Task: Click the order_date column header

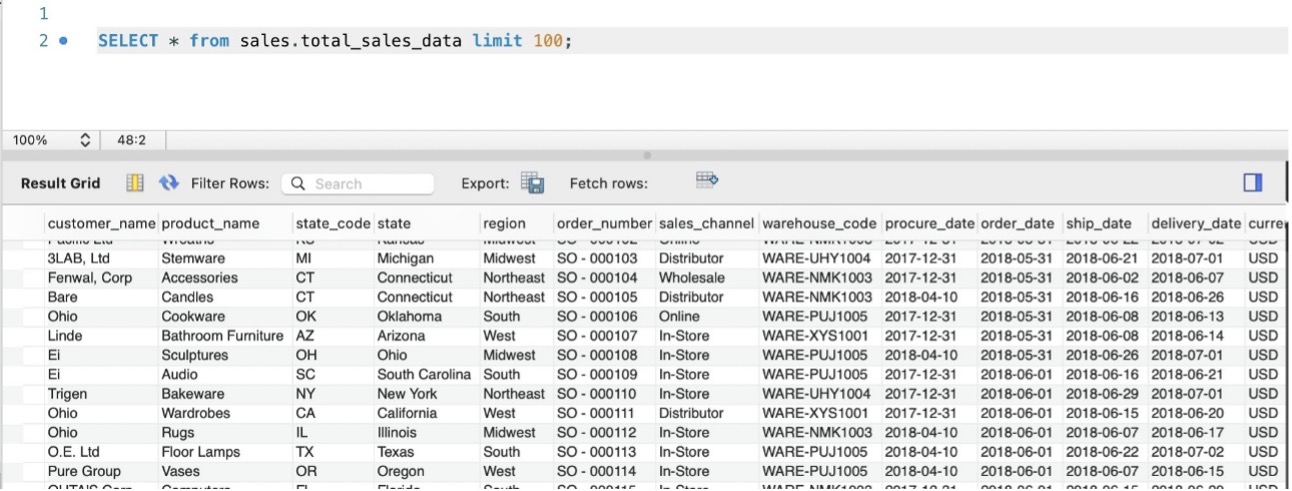Action: click(x=1017, y=223)
